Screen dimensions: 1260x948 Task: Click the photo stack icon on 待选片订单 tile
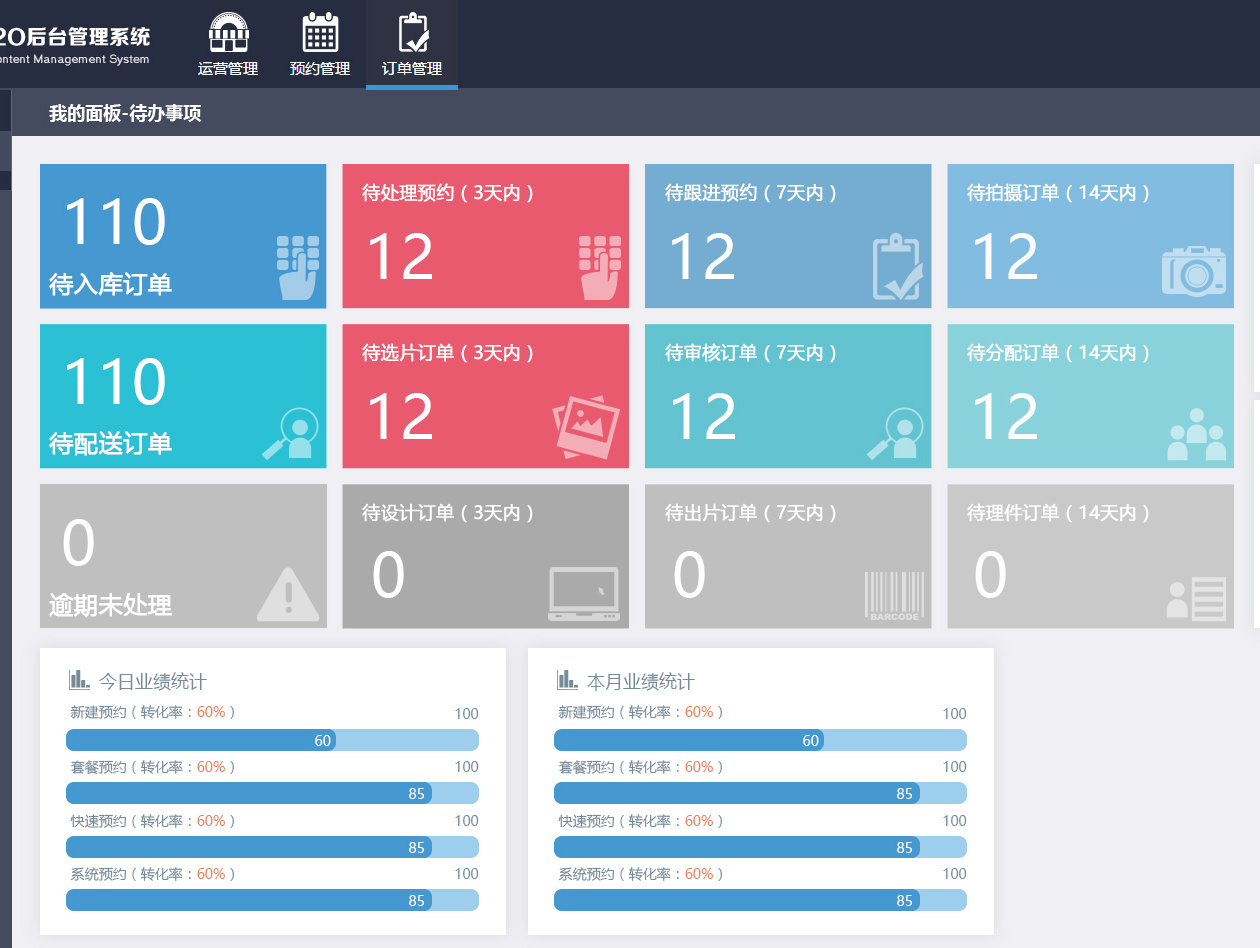tap(586, 427)
